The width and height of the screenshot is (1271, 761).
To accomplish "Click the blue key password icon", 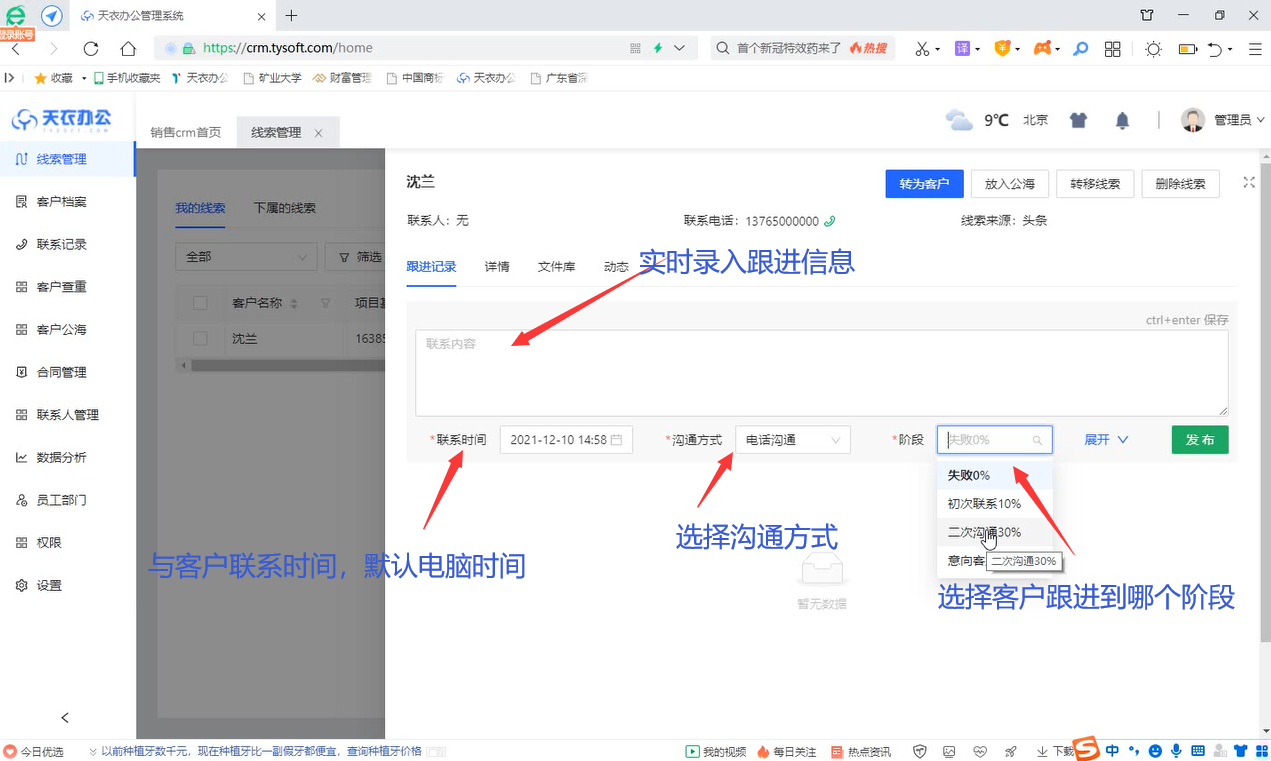I will [x=1080, y=48].
